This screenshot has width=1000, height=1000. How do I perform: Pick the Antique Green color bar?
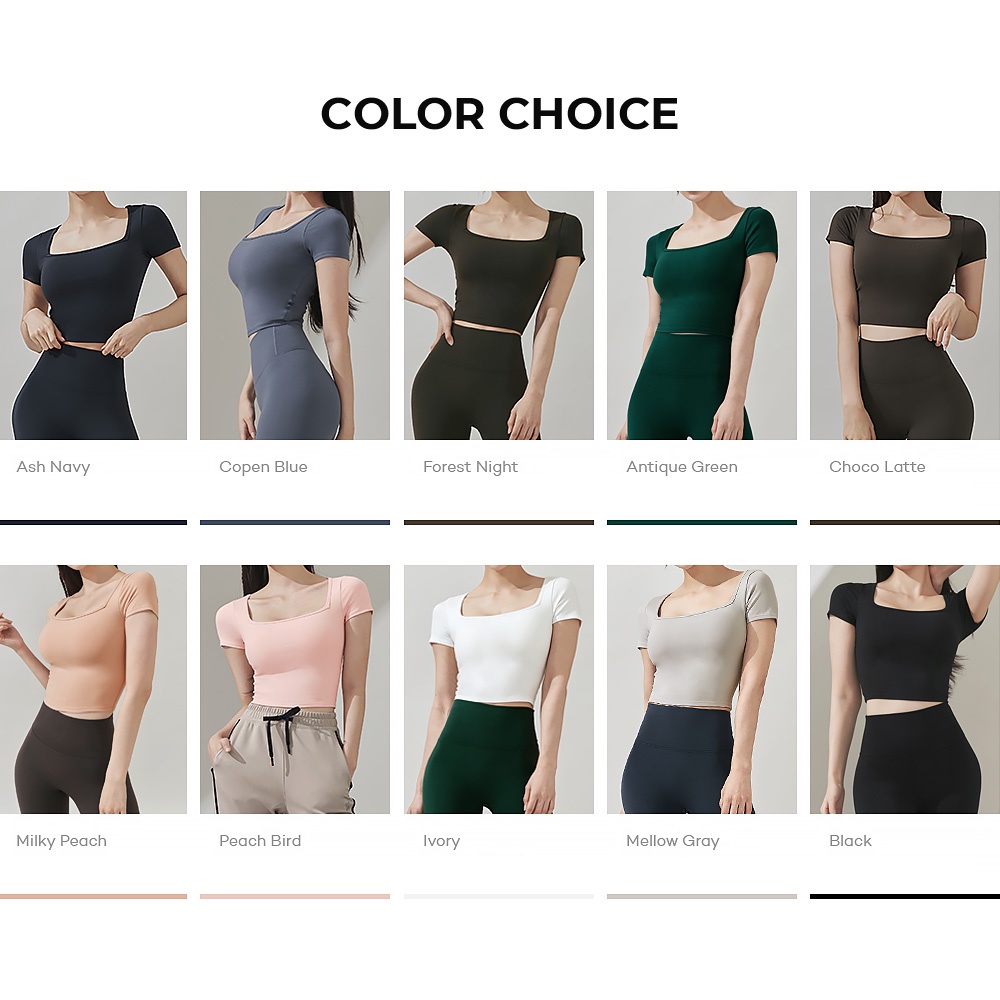pos(702,522)
